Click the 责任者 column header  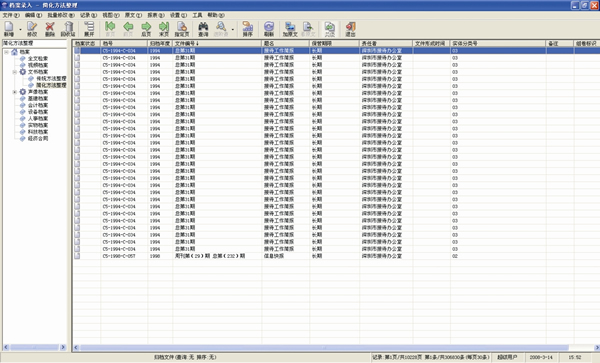pyautogui.click(x=386, y=44)
